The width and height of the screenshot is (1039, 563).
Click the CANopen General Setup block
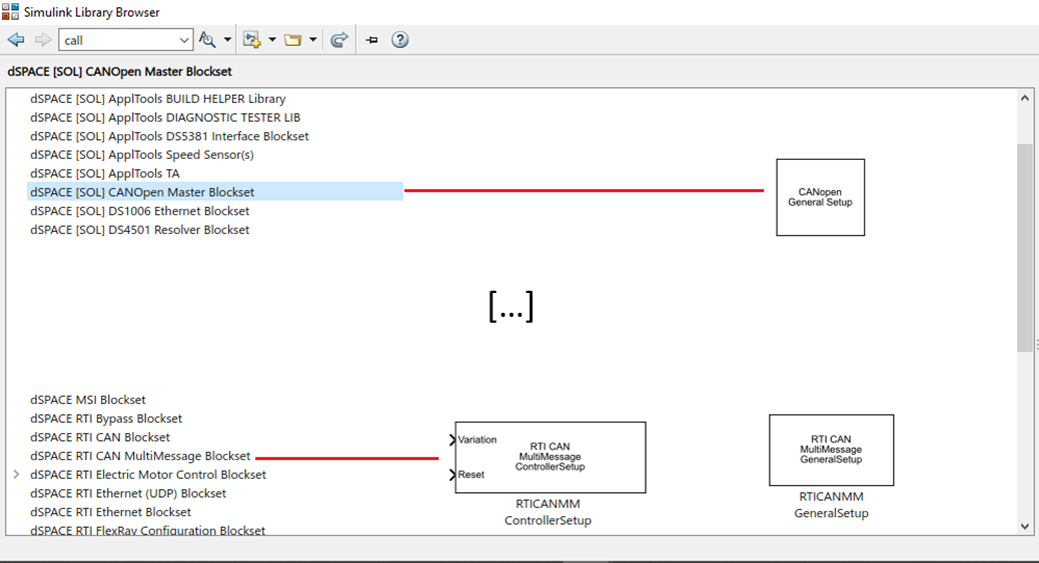pos(820,197)
